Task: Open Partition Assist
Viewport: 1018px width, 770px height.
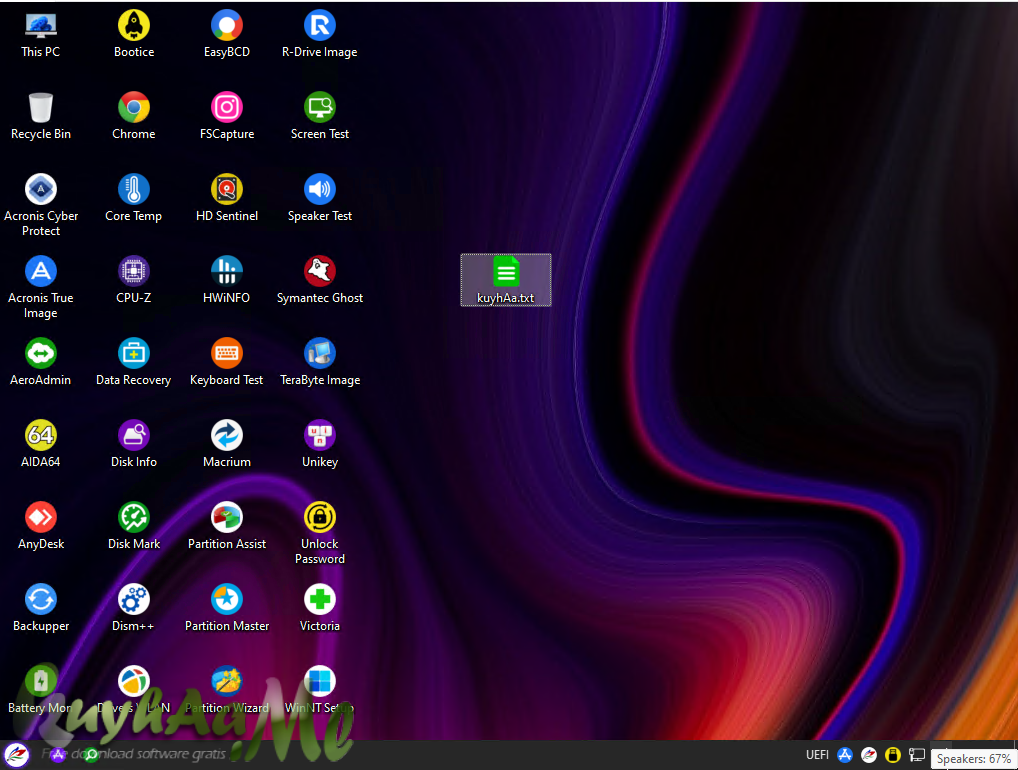Action: [x=227, y=527]
